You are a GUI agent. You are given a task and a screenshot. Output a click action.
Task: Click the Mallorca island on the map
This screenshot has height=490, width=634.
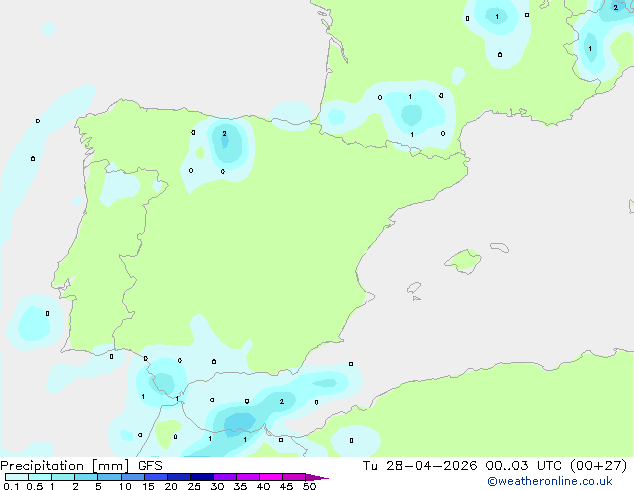click(x=463, y=261)
